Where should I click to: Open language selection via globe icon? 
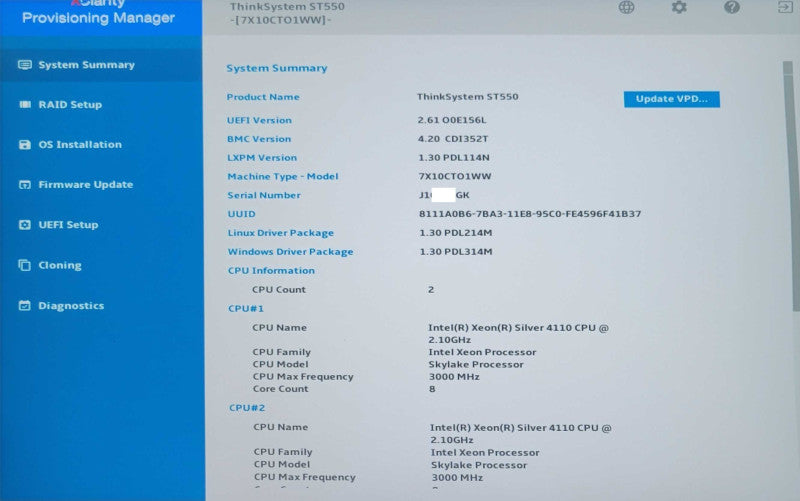point(627,7)
